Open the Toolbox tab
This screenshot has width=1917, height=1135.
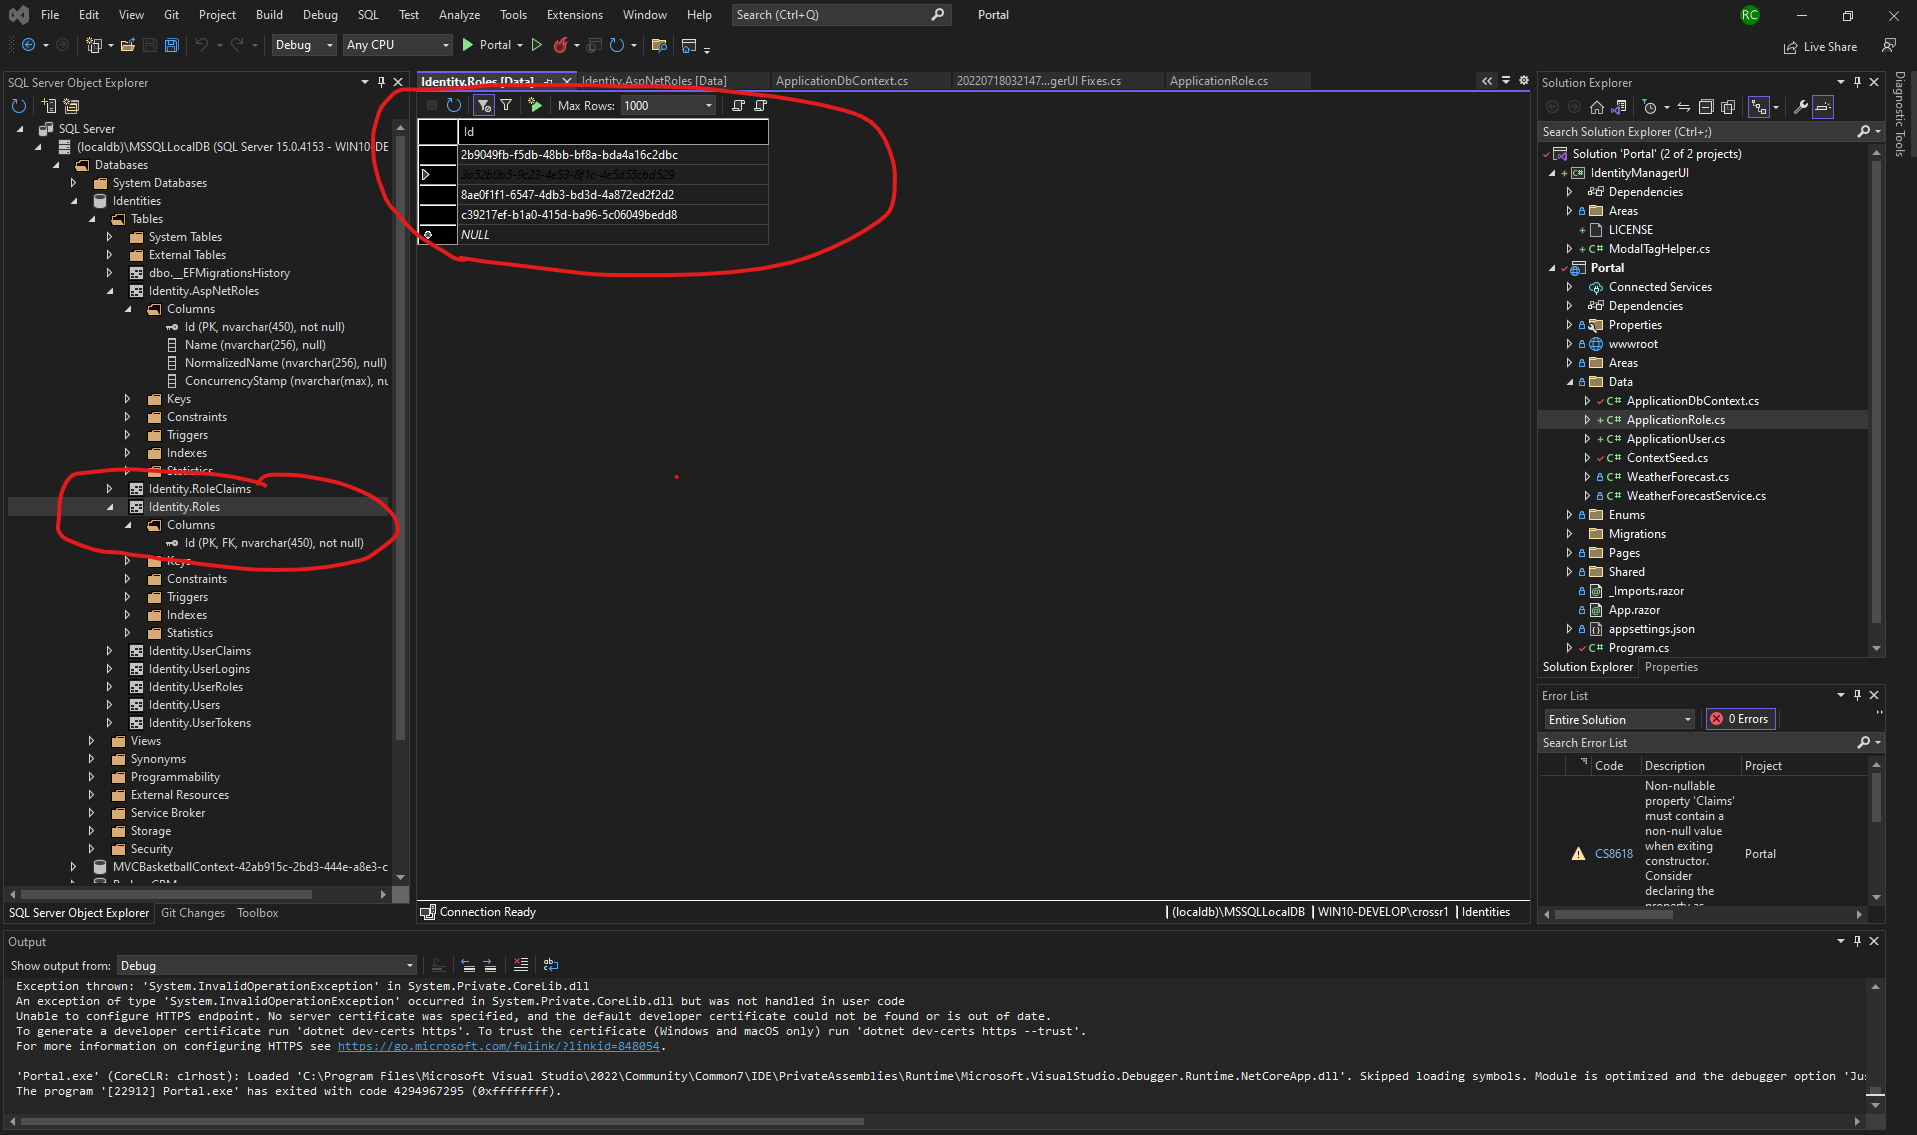click(x=258, y=913)
